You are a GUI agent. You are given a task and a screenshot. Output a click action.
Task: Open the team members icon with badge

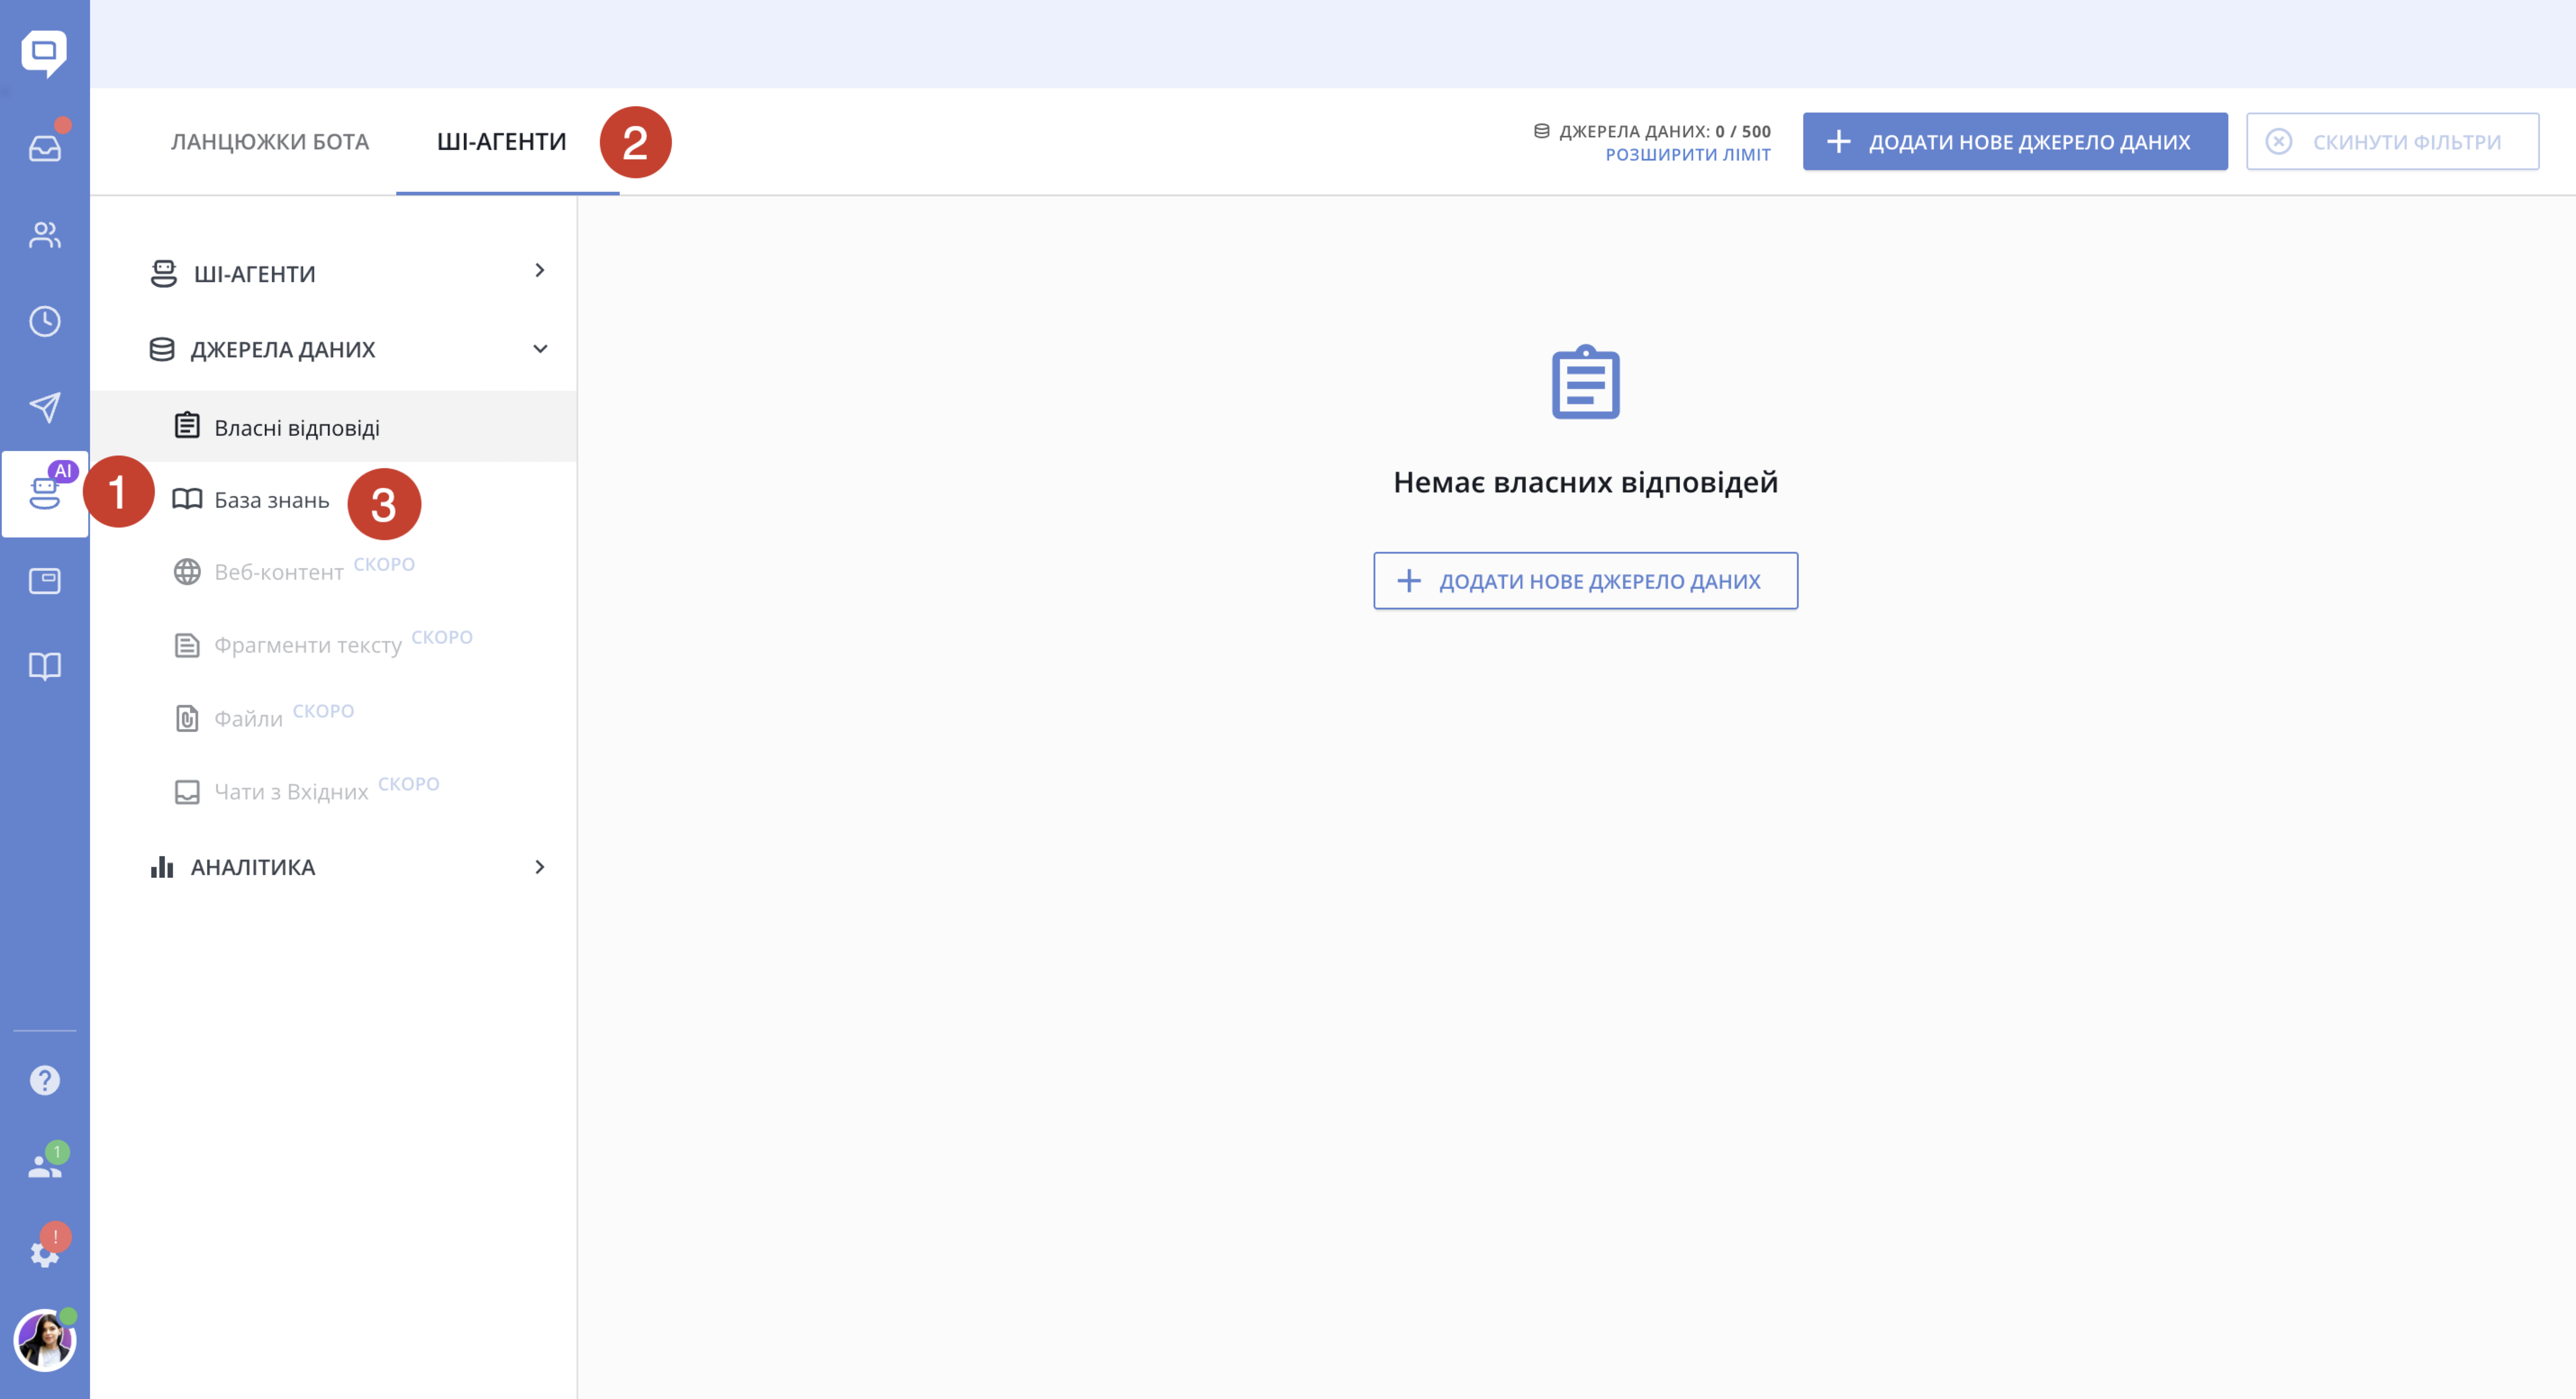pos(44,1165)
